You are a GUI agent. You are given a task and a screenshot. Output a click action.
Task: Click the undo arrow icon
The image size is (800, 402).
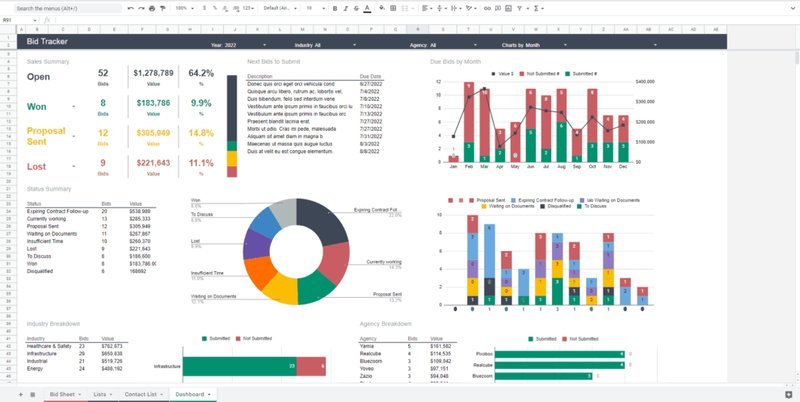point(131,8)
